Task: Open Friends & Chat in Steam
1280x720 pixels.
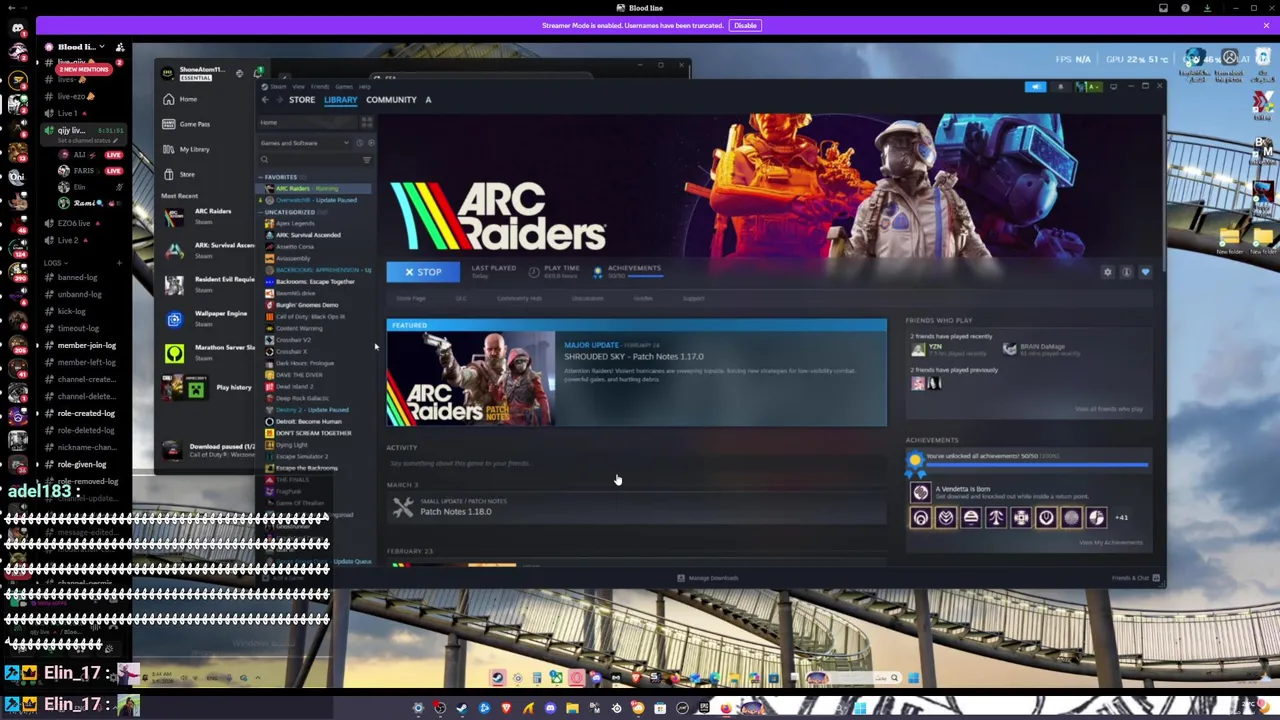Action: coord(1135,578)
